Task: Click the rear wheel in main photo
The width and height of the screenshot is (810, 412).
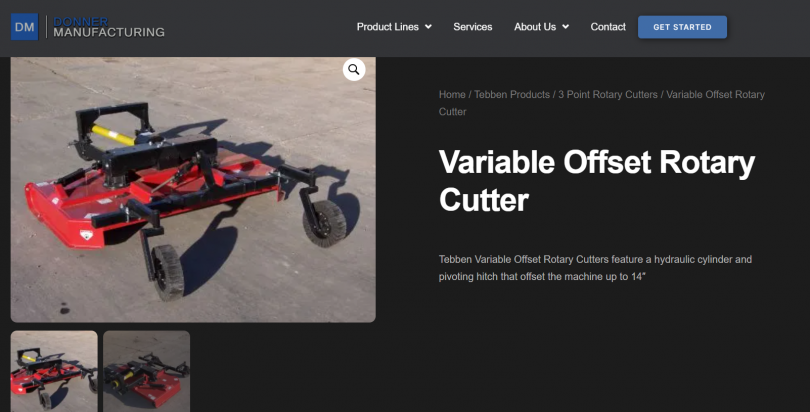Action: tap(324, 223)
